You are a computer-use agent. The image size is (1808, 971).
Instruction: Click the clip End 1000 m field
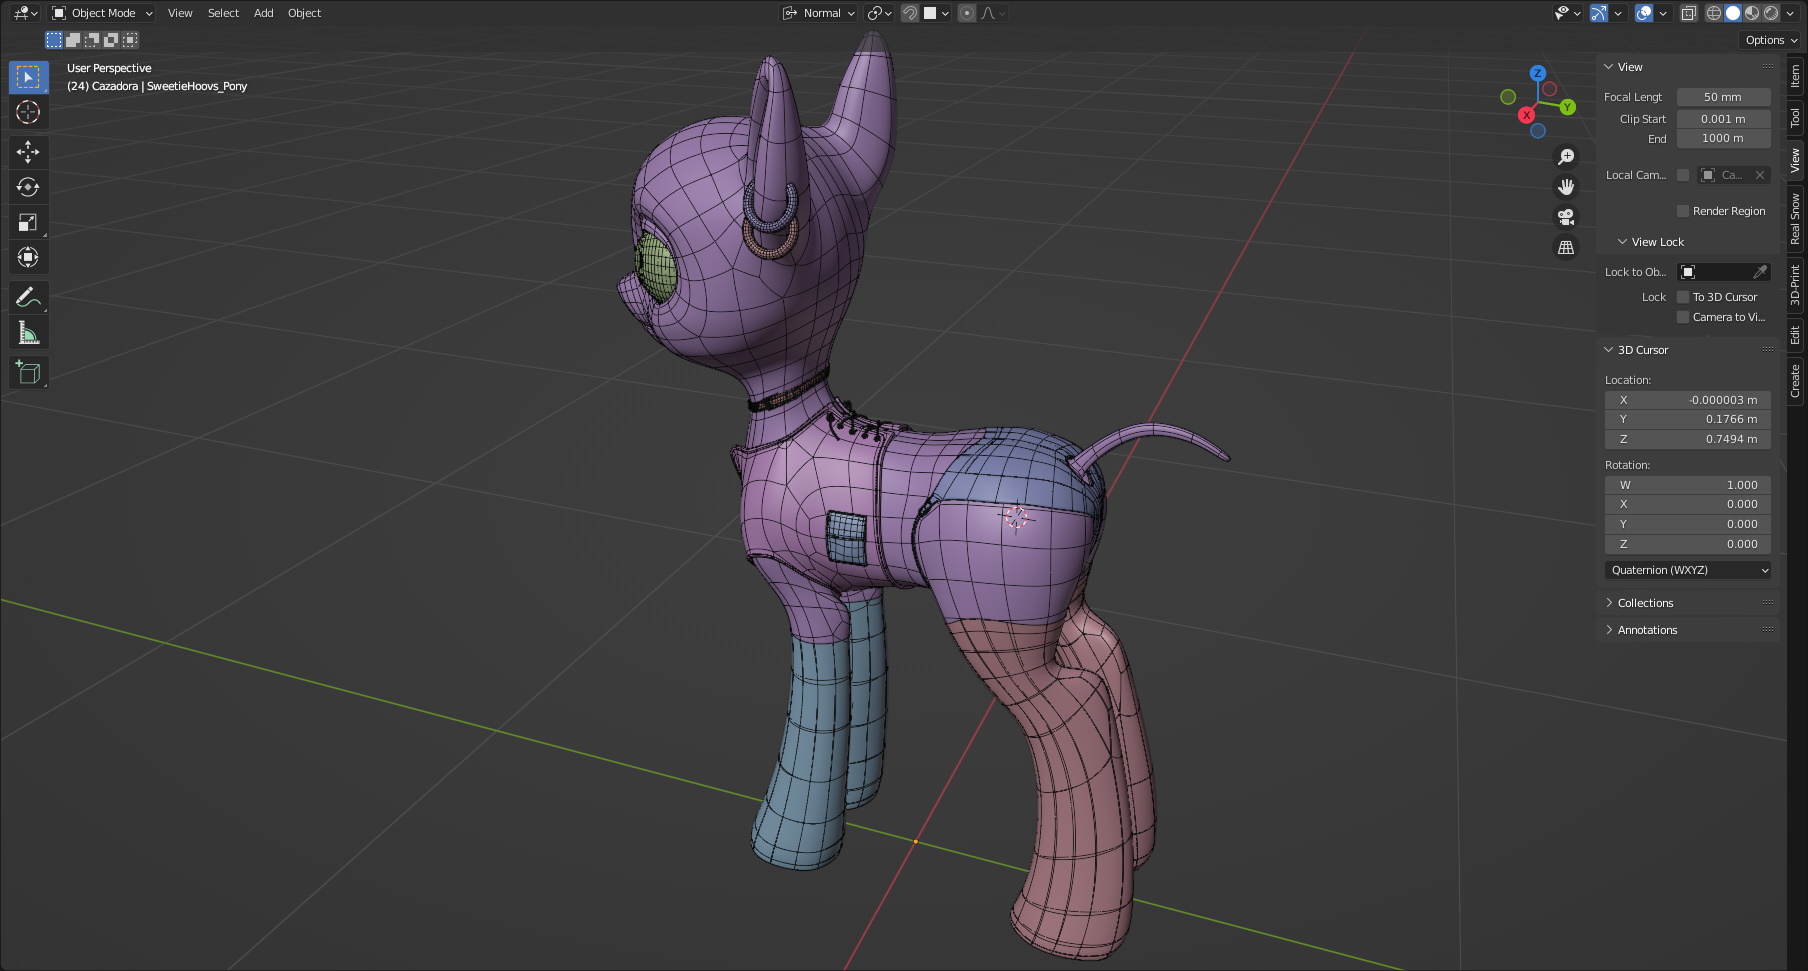(1724, 138)
